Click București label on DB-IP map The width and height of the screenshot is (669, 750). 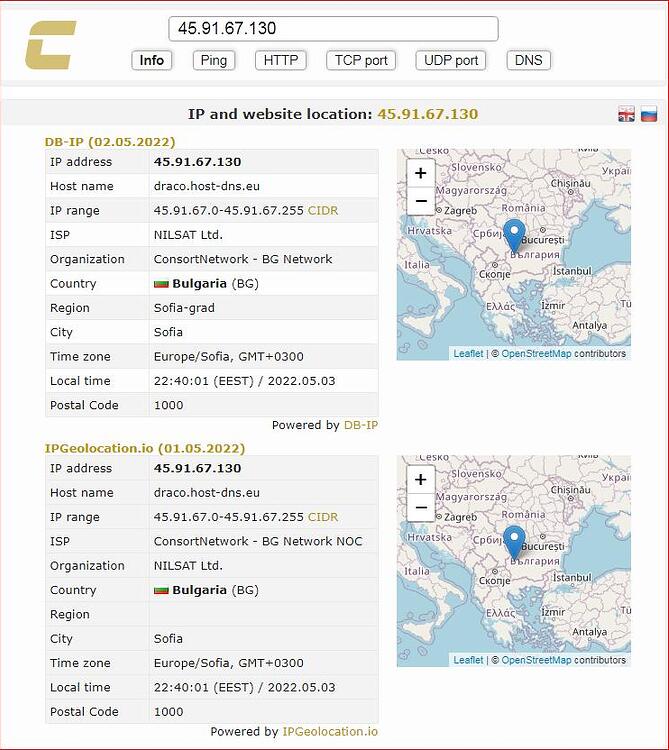[542, 240]
